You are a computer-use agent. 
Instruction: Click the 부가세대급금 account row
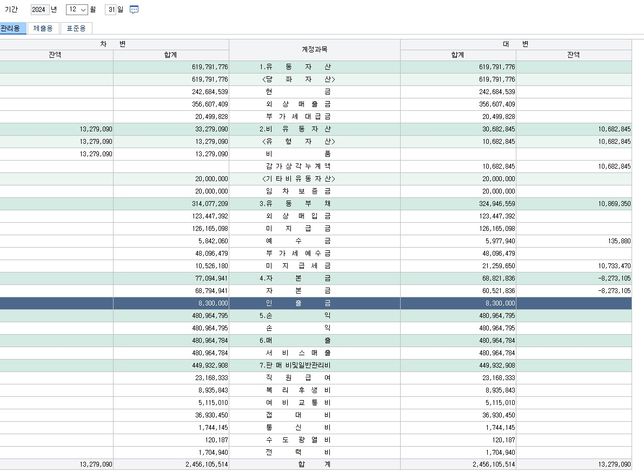coord(315,116)
